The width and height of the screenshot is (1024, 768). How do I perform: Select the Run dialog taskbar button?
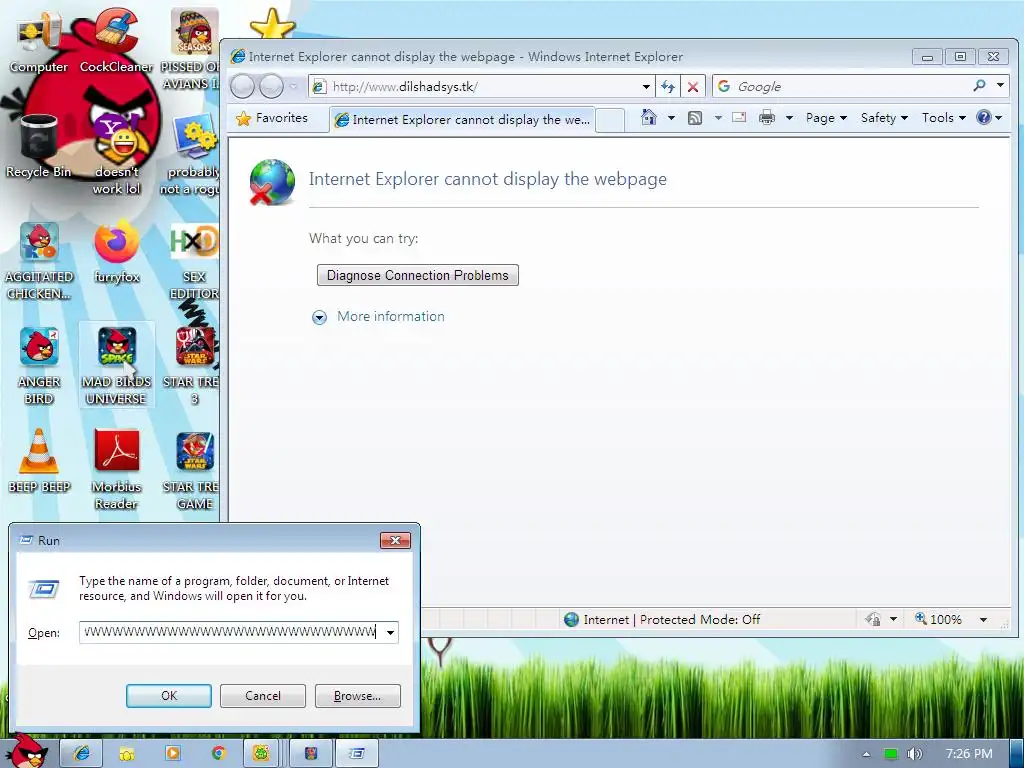357,754
